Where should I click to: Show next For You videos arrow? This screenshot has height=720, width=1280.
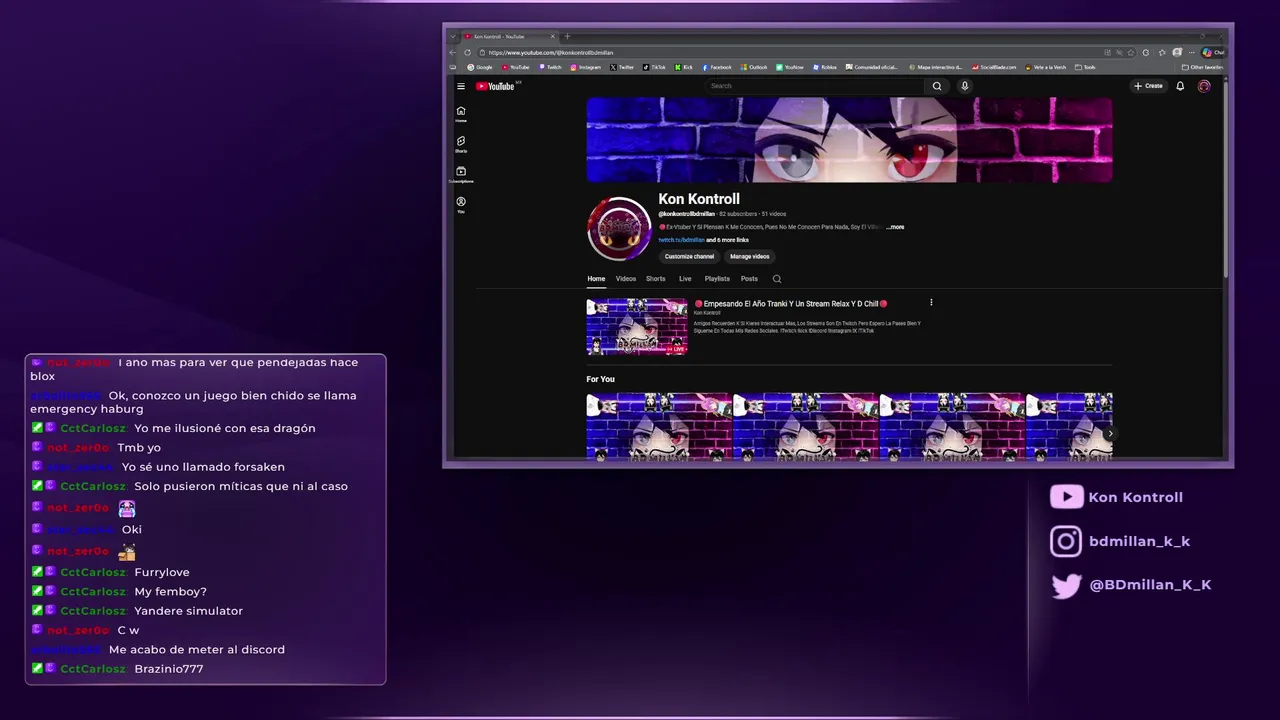pyautogui.click(x=1110, y=433)
